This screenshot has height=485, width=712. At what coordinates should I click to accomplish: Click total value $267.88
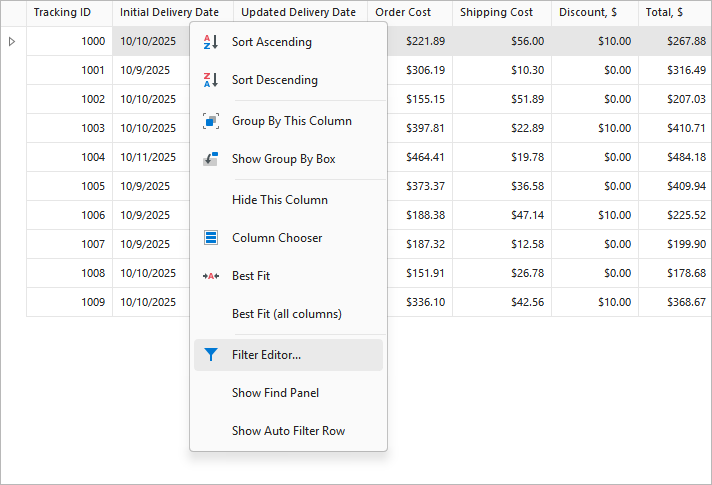click(675, 41)
